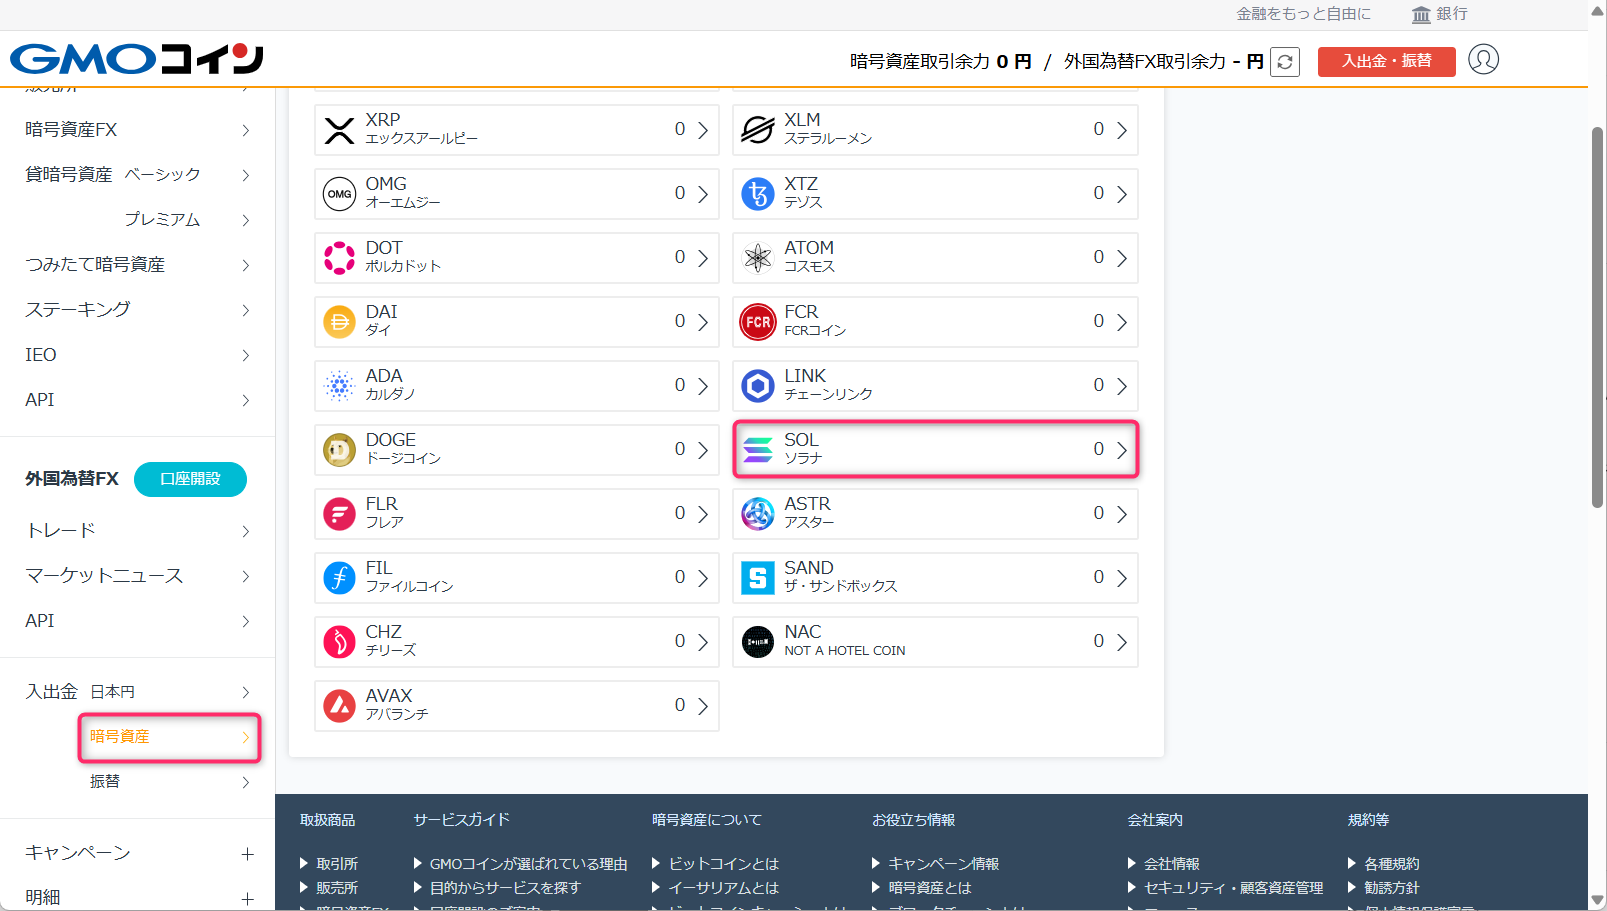Click the 銀行 bank icon
Image resolution: width=1607 pixels, height=911 pixels.
[1419, 14]
